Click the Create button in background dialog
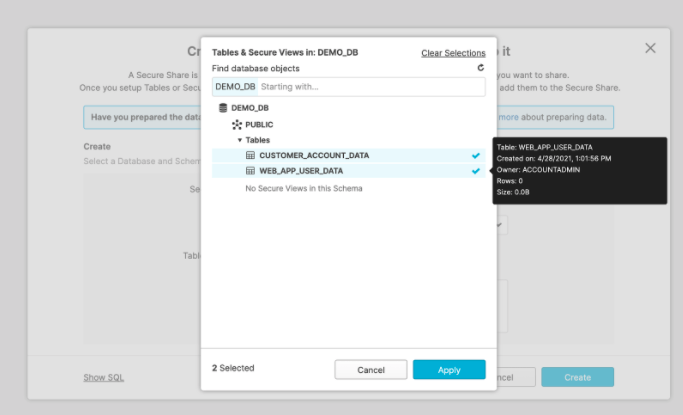The image size is (683, 415). 578,377
